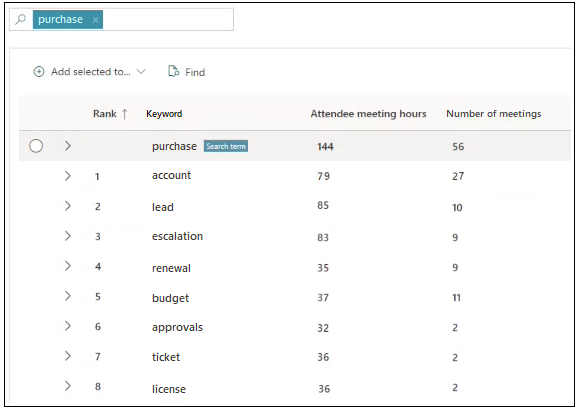This screenshot has width=580, height=411.
Task: Click the ticket keyword
Action: coord(166,357)
